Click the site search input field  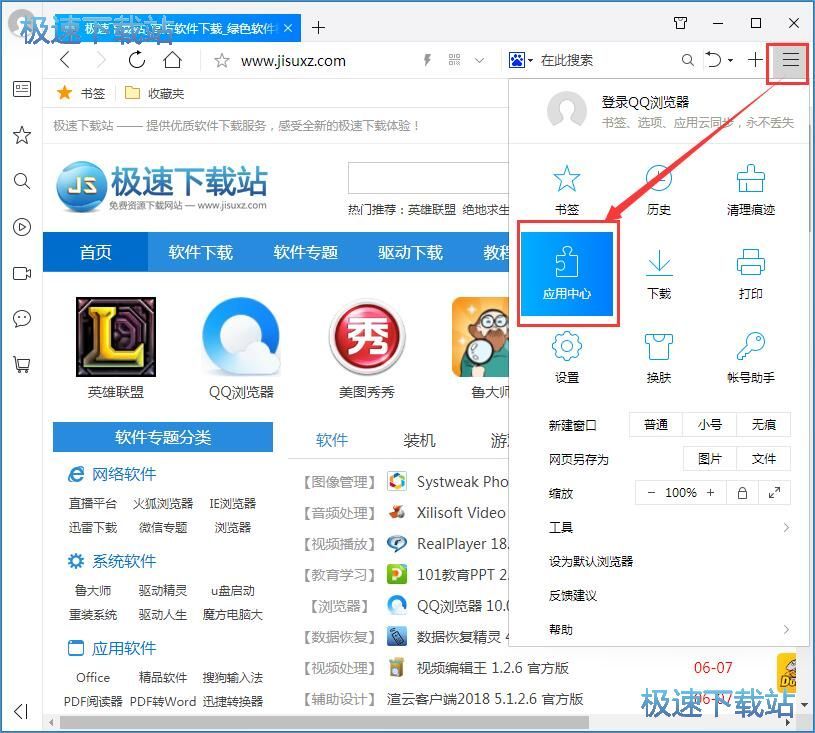428,178
